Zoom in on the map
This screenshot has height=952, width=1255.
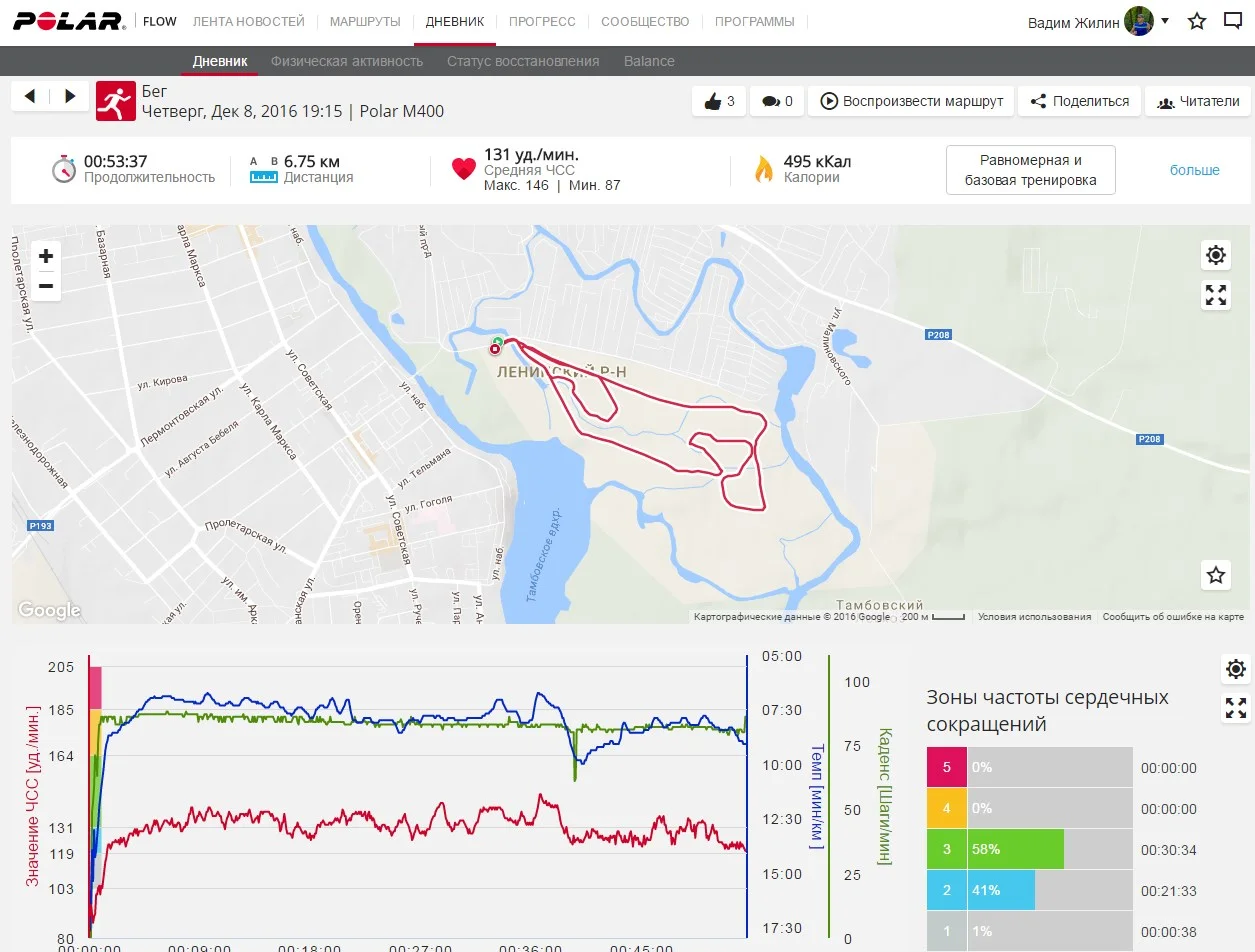tap(46, 257)
